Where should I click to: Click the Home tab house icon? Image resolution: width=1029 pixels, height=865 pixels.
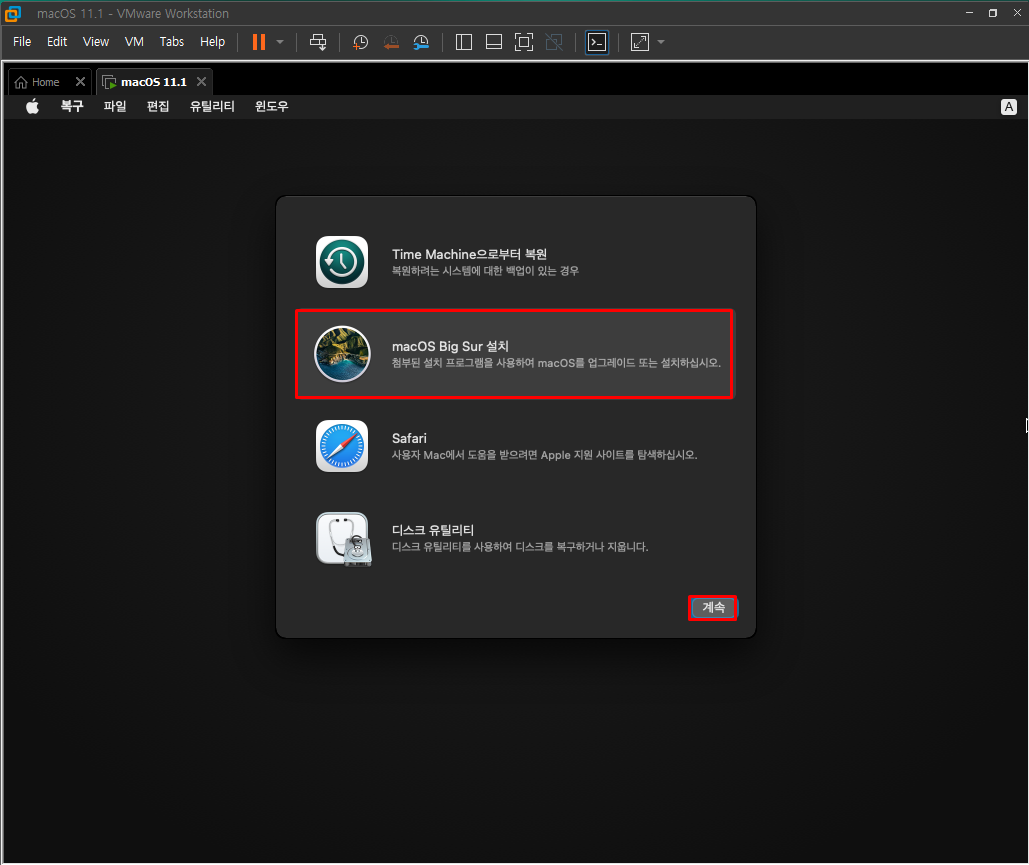point(21,82)
